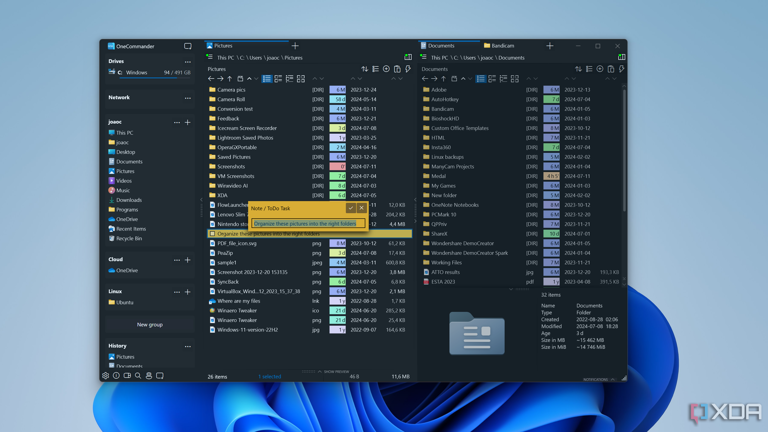Click the settings gear in bottom toolbar
Viewport: 768px width, 432px height.
click(105, 376)
